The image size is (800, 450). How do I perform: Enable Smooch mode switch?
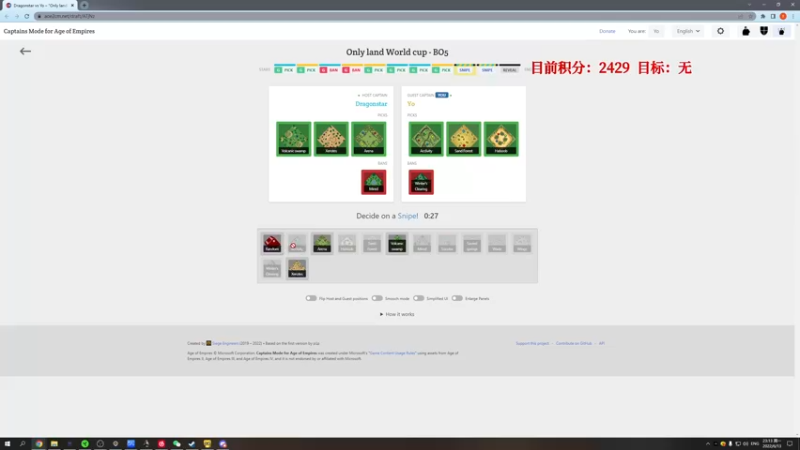(377, 298)
